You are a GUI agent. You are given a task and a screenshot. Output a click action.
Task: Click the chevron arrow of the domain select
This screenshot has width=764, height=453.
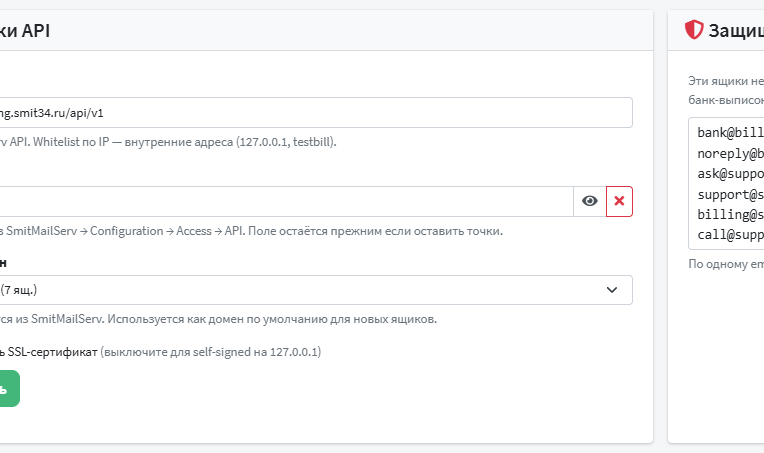tap(612, 290)
